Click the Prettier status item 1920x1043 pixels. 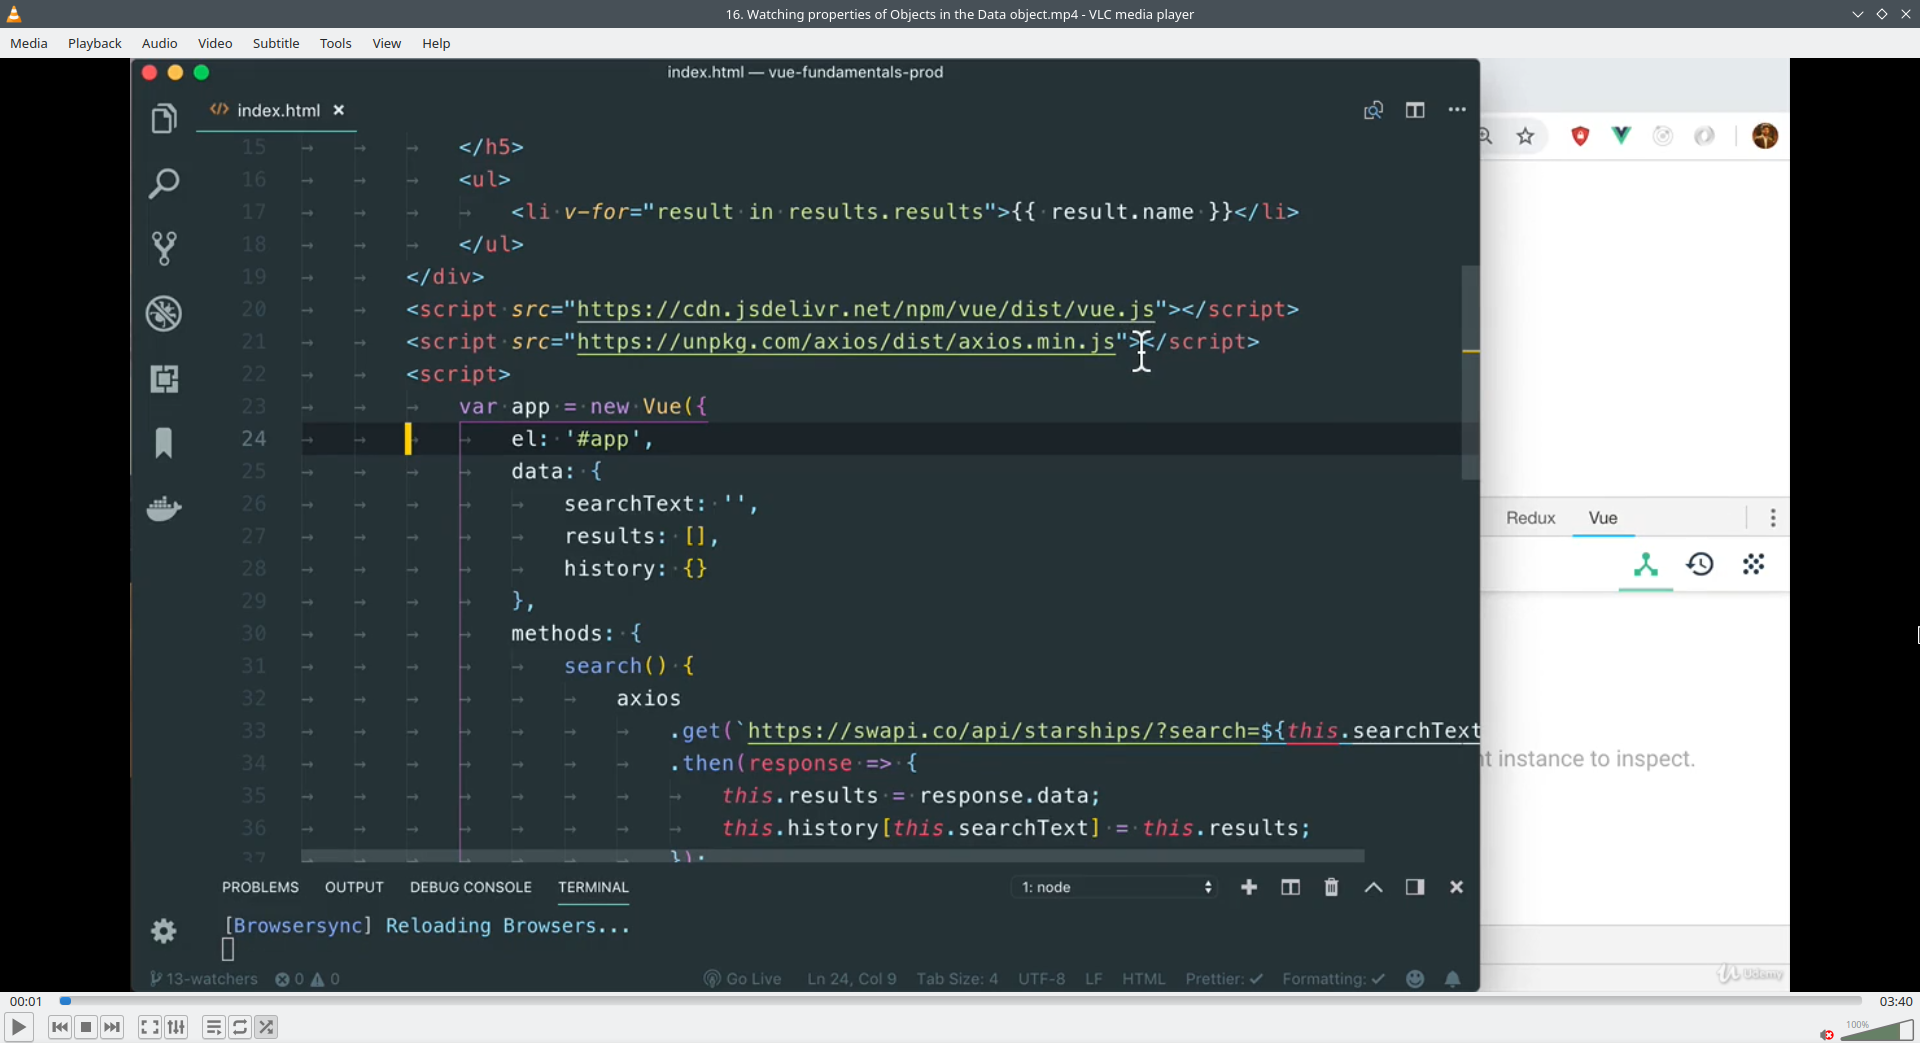point(1224,979)
